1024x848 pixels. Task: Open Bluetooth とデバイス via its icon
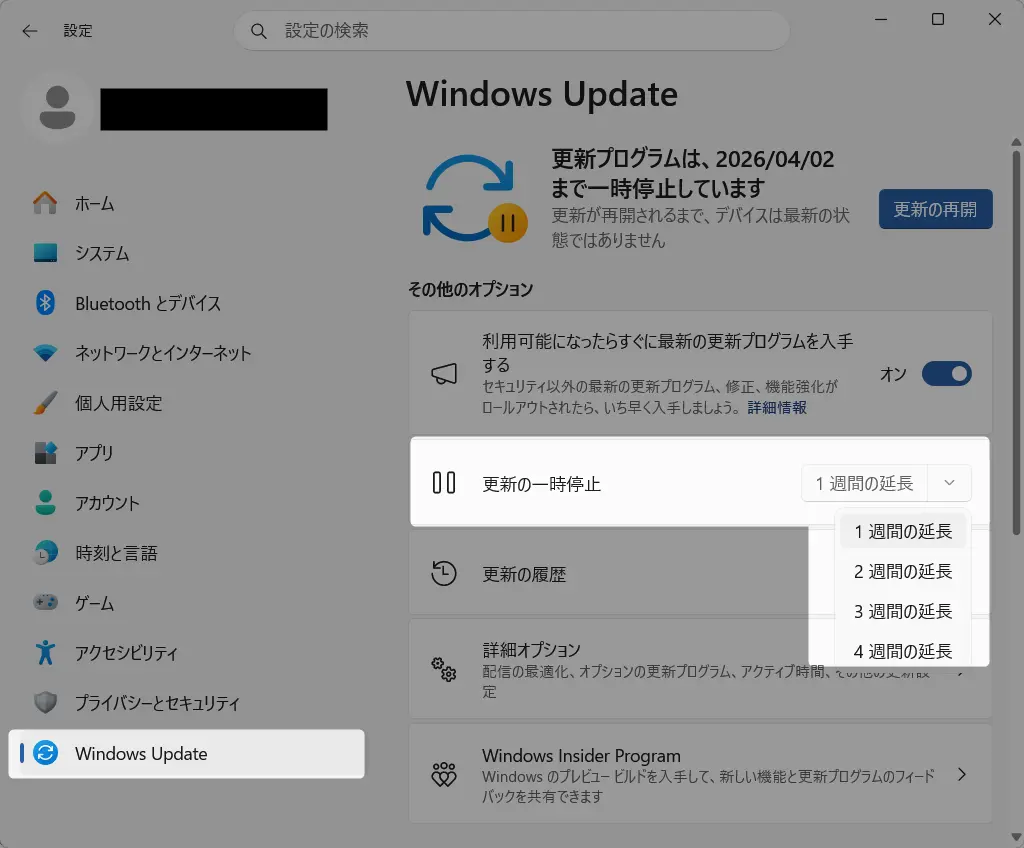point(45,303)
